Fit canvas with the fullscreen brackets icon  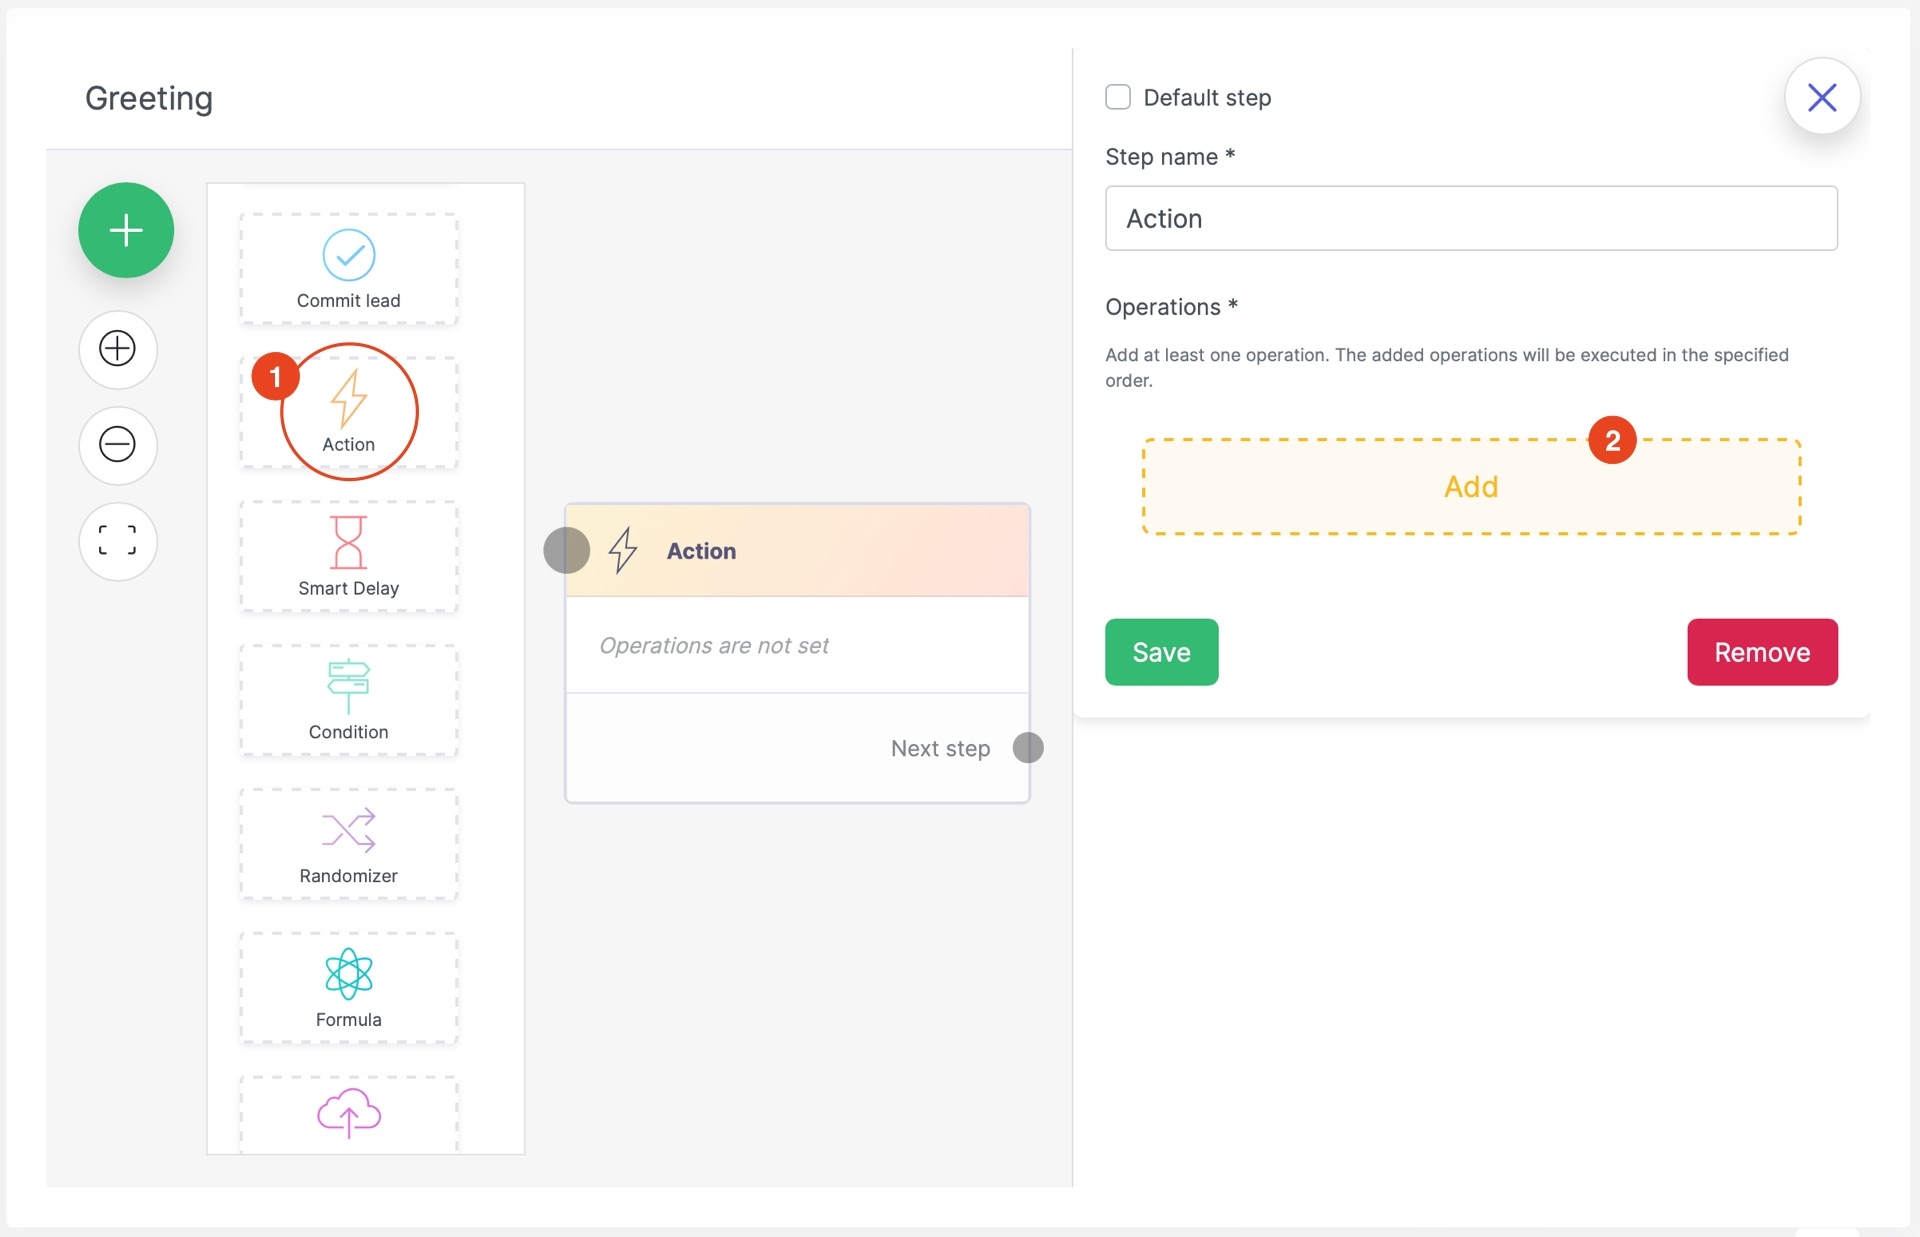118,541
